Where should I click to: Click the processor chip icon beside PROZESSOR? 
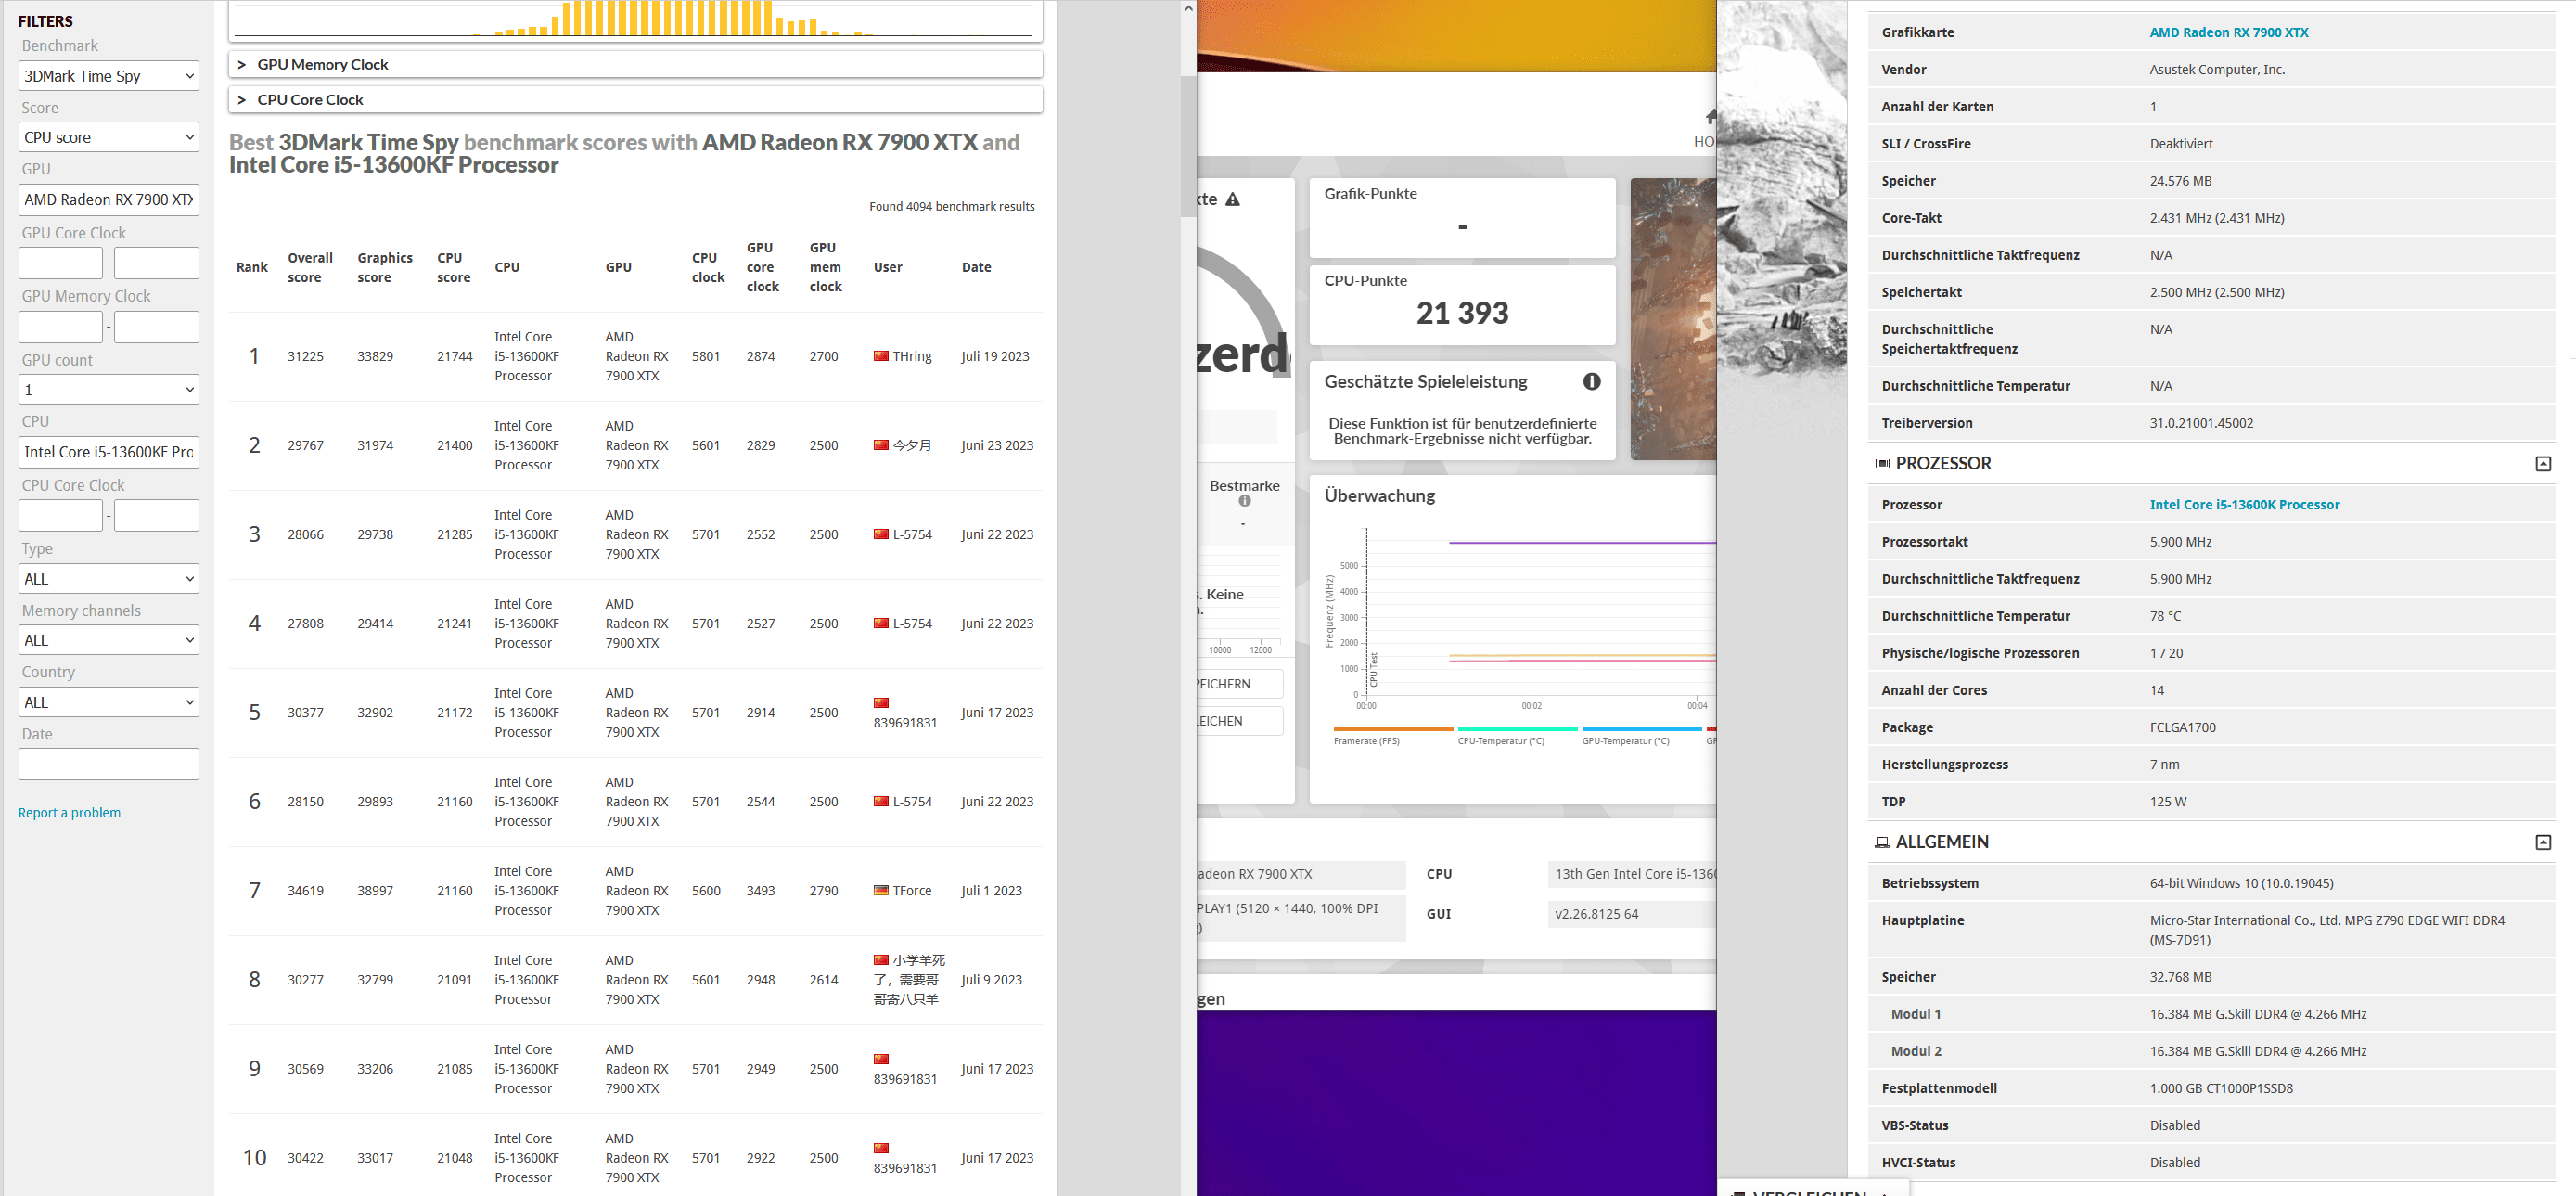[1882, 463]
